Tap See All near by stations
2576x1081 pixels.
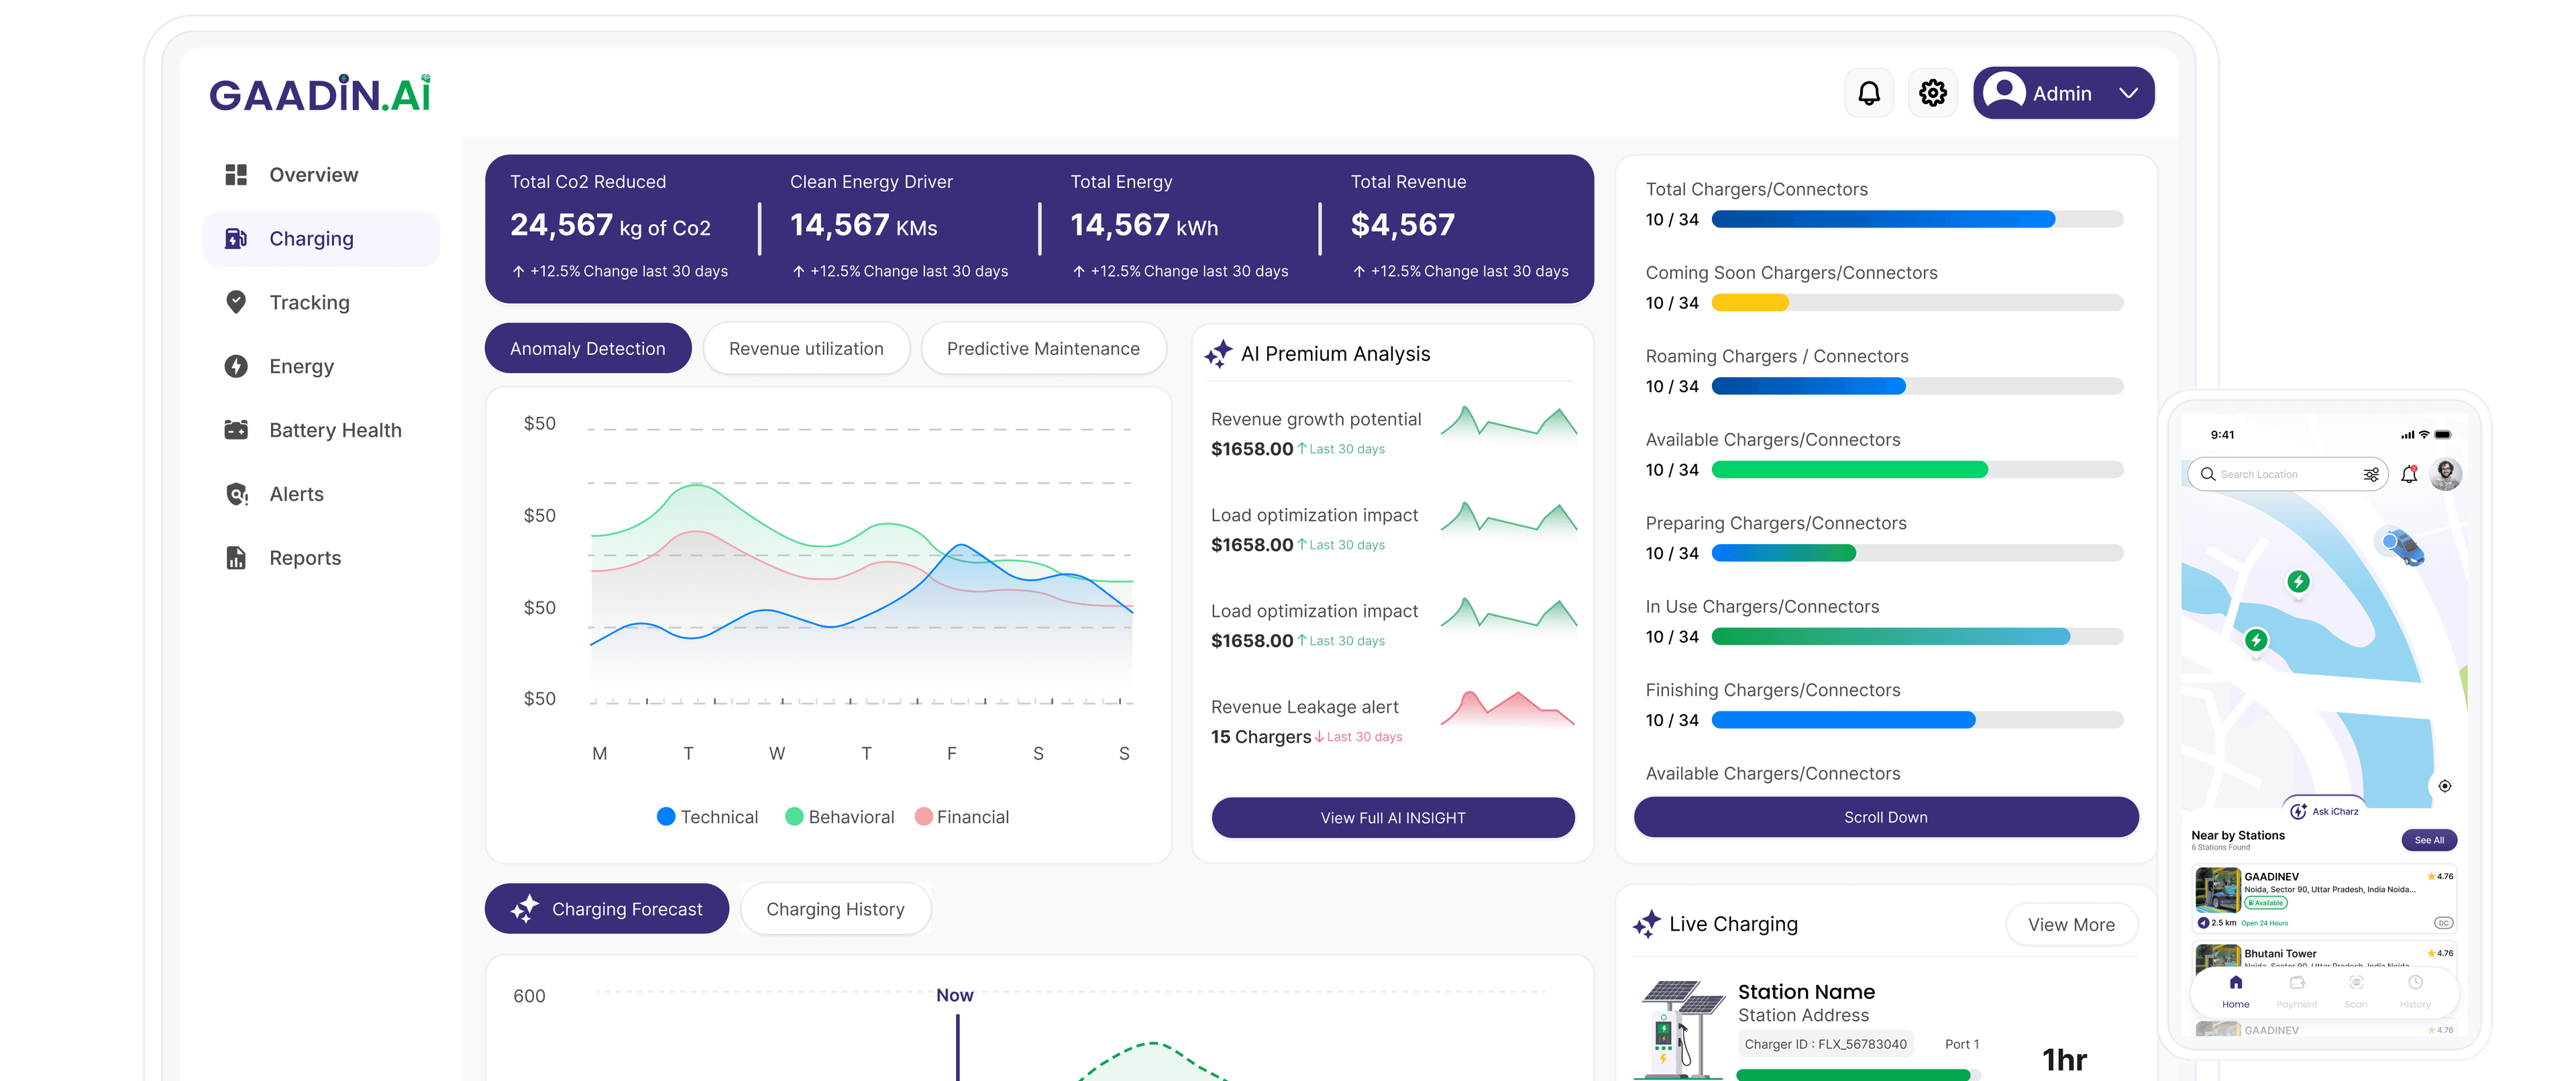tap(2429, 840)
